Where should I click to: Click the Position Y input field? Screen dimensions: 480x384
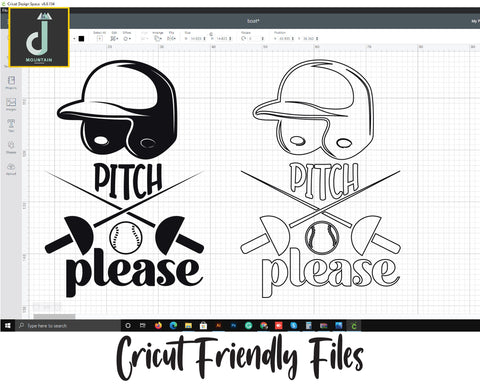pyautogui.click(x=309, y=39)
